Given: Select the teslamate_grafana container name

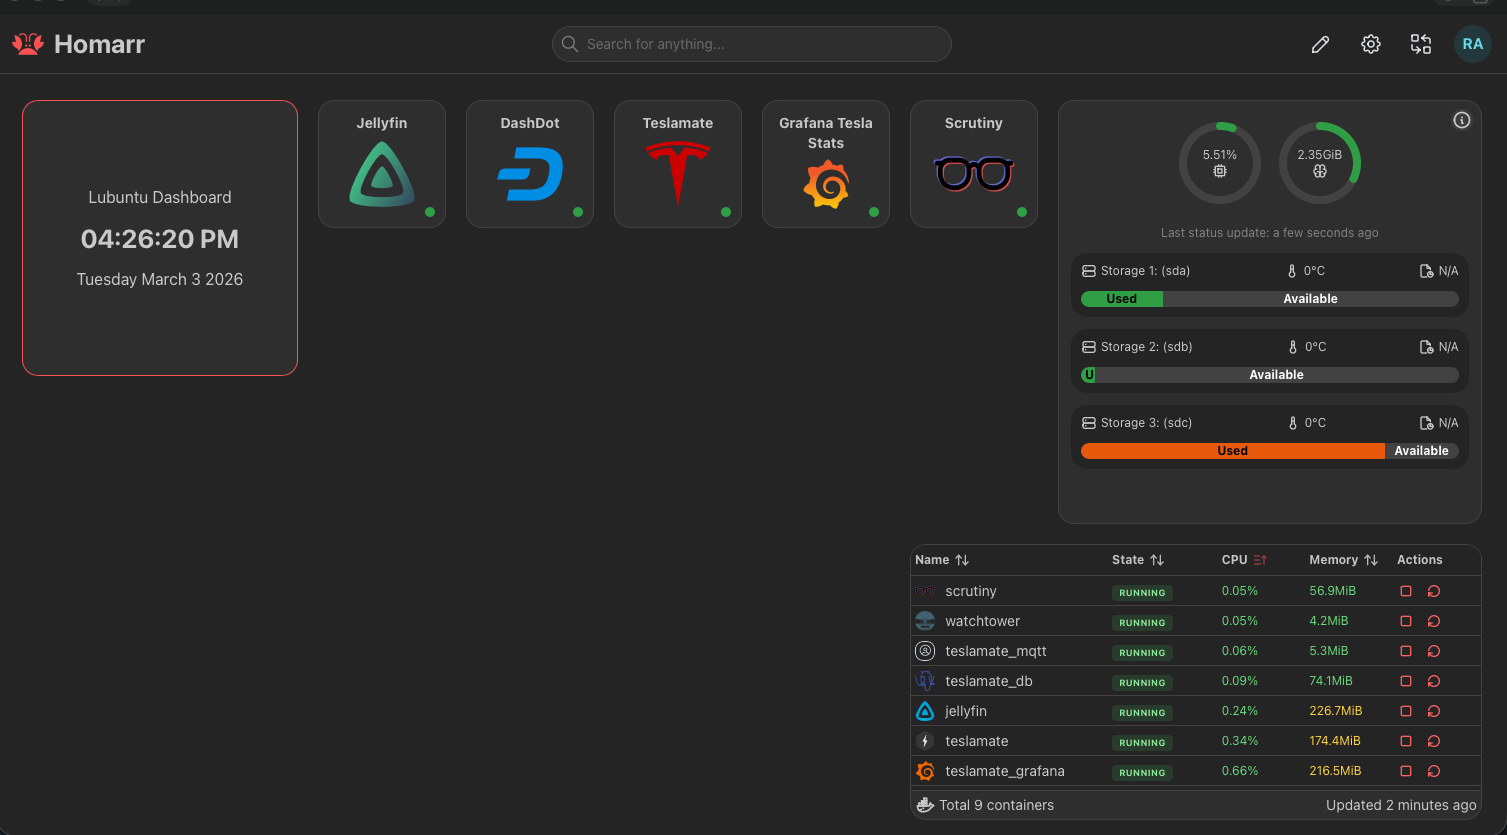Looking at the screenshot, I should [x=1005, y=771].
